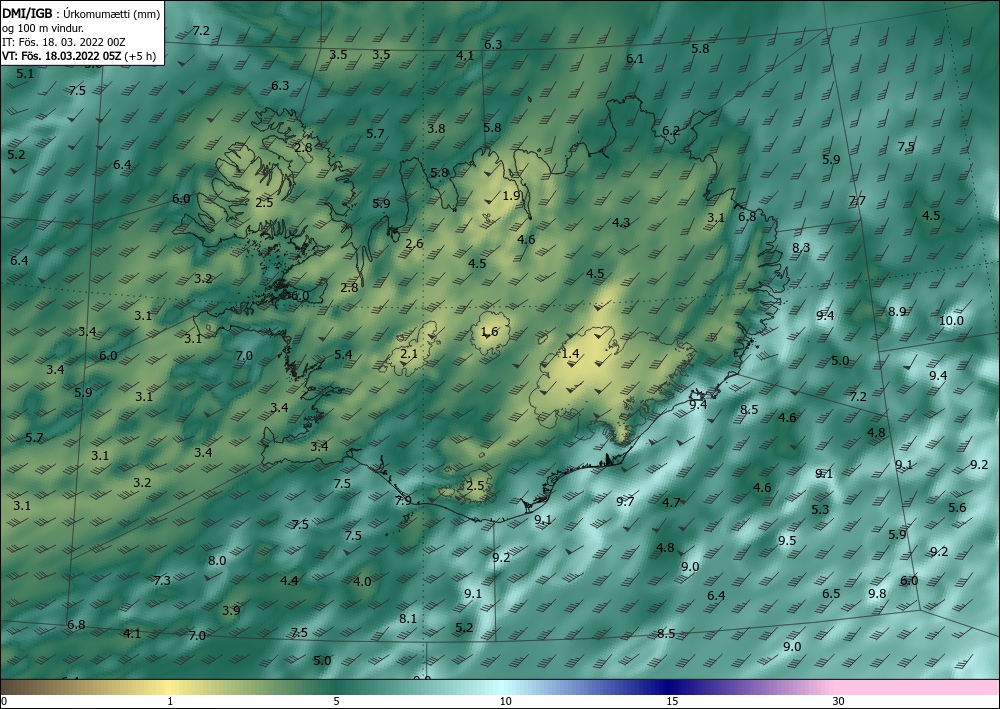
Task: Click the map value 9.7
Action: (625, 502)
